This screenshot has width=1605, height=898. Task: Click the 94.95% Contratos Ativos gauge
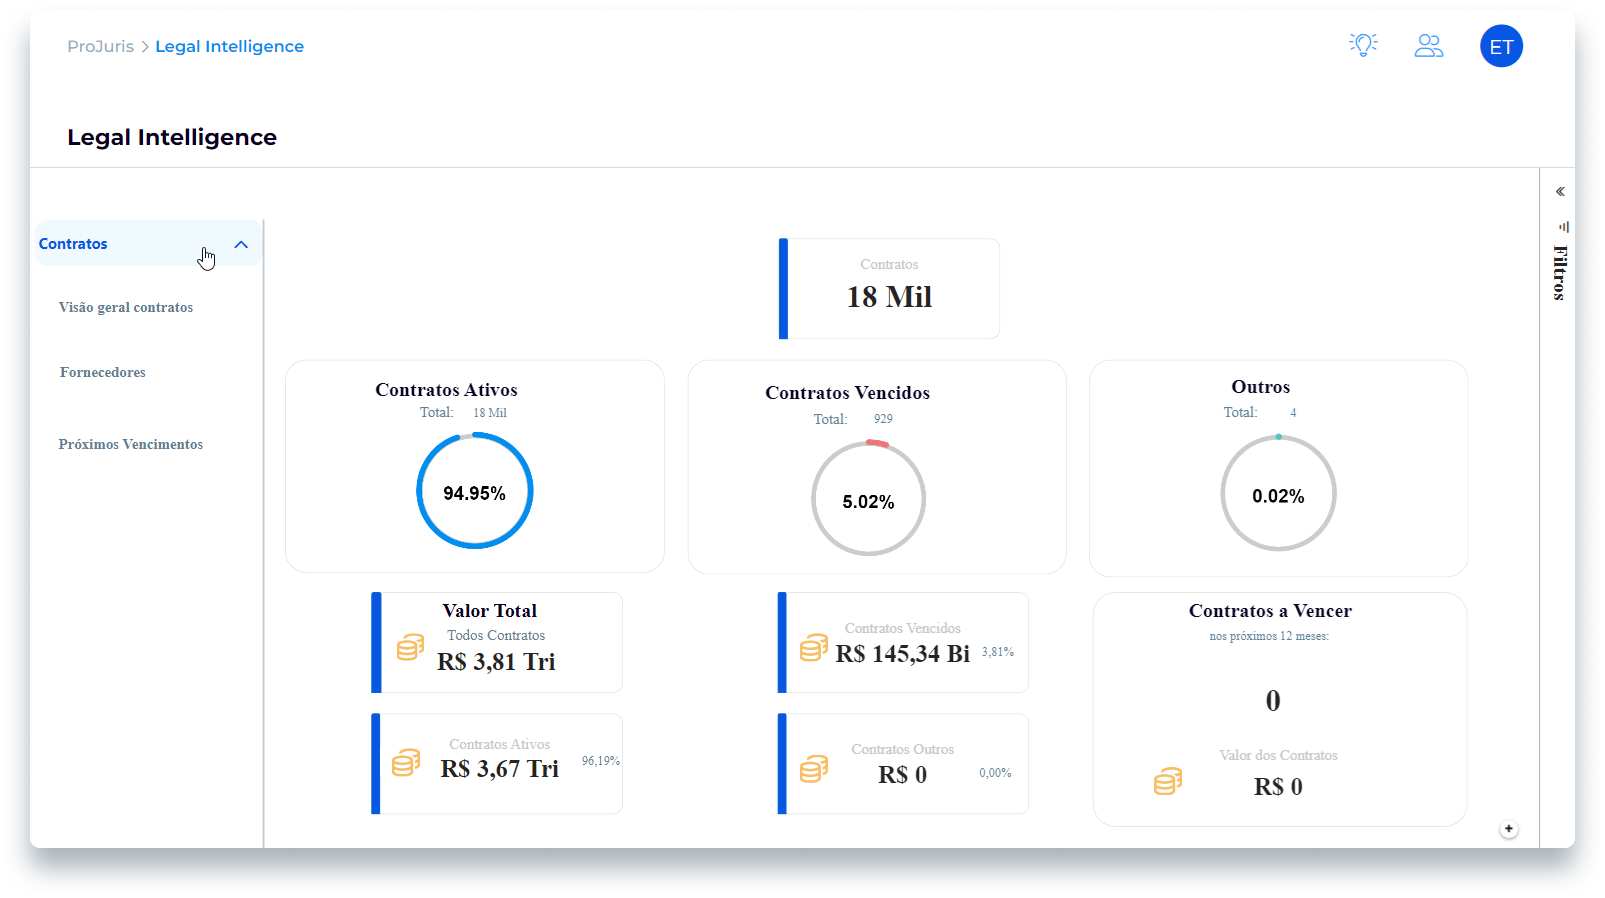475,491
